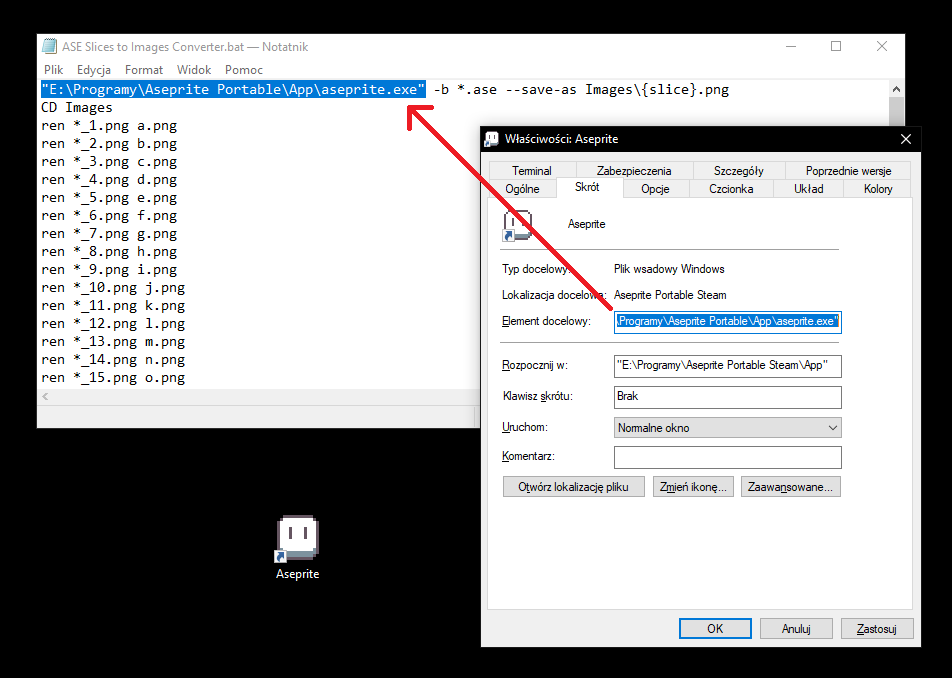Open the Edycja menu in Notatnik
Image resolution: width=952 pixels, height=678 pixels.
pos(94,70)
